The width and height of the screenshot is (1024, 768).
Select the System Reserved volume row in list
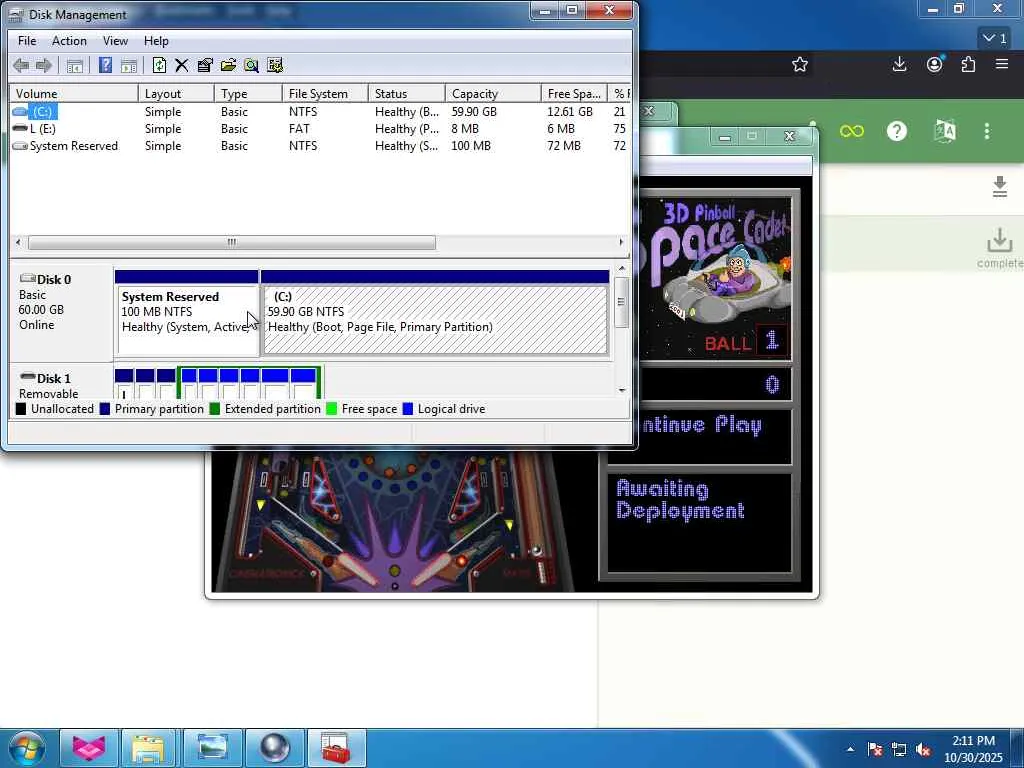click(320, 146)
